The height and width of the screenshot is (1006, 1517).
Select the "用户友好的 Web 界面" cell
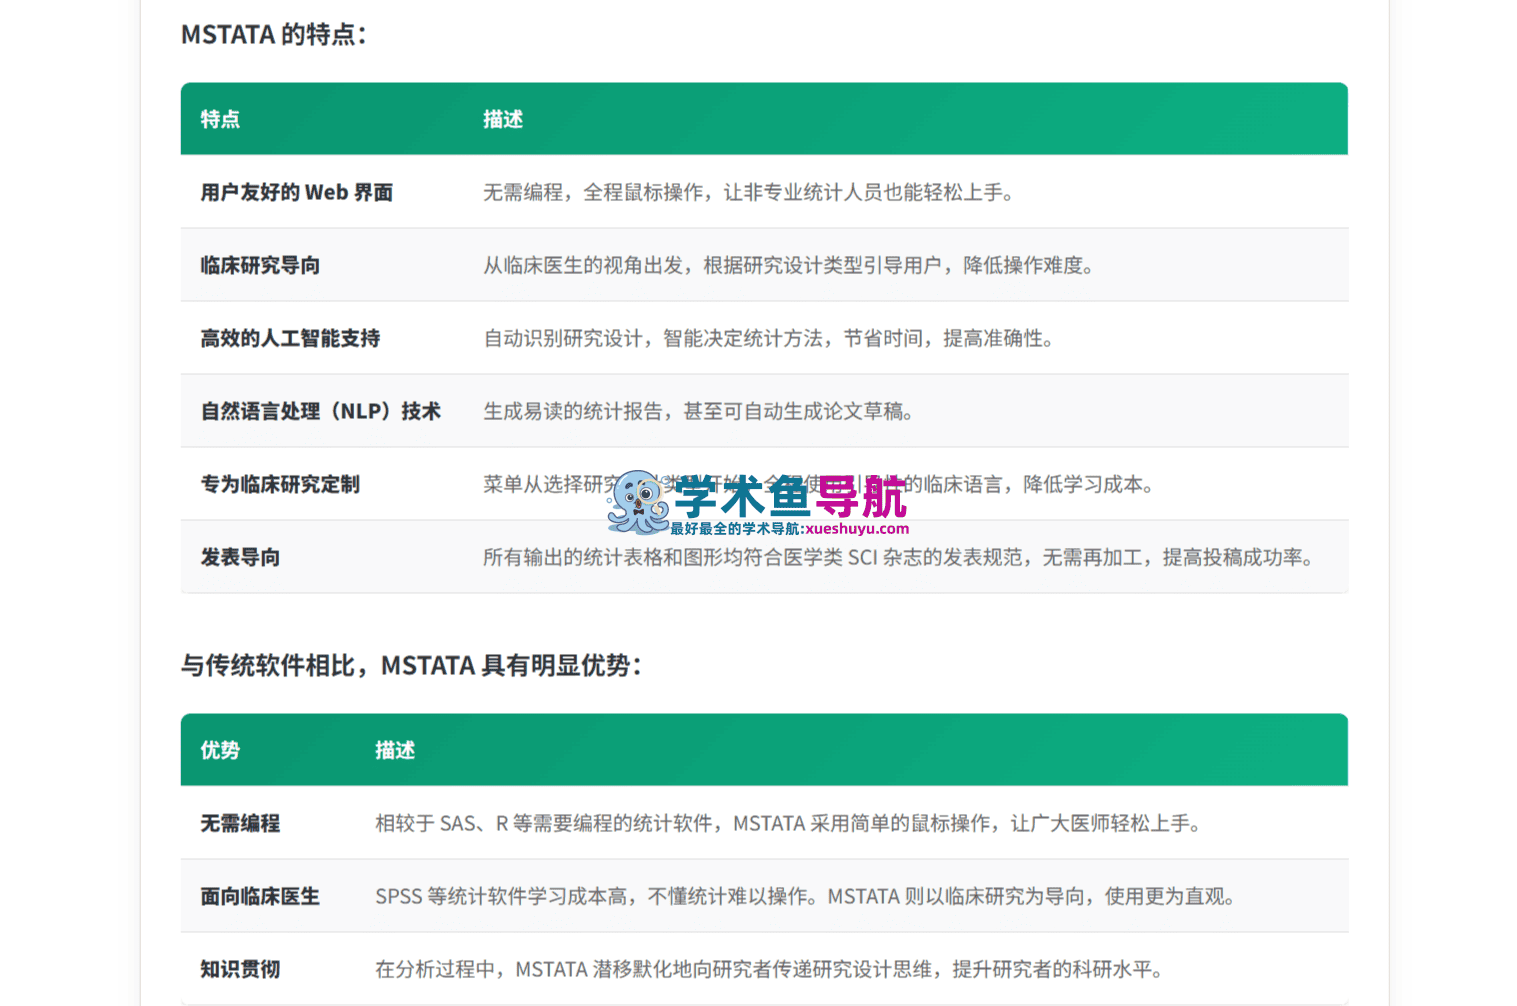pos(297,192)
